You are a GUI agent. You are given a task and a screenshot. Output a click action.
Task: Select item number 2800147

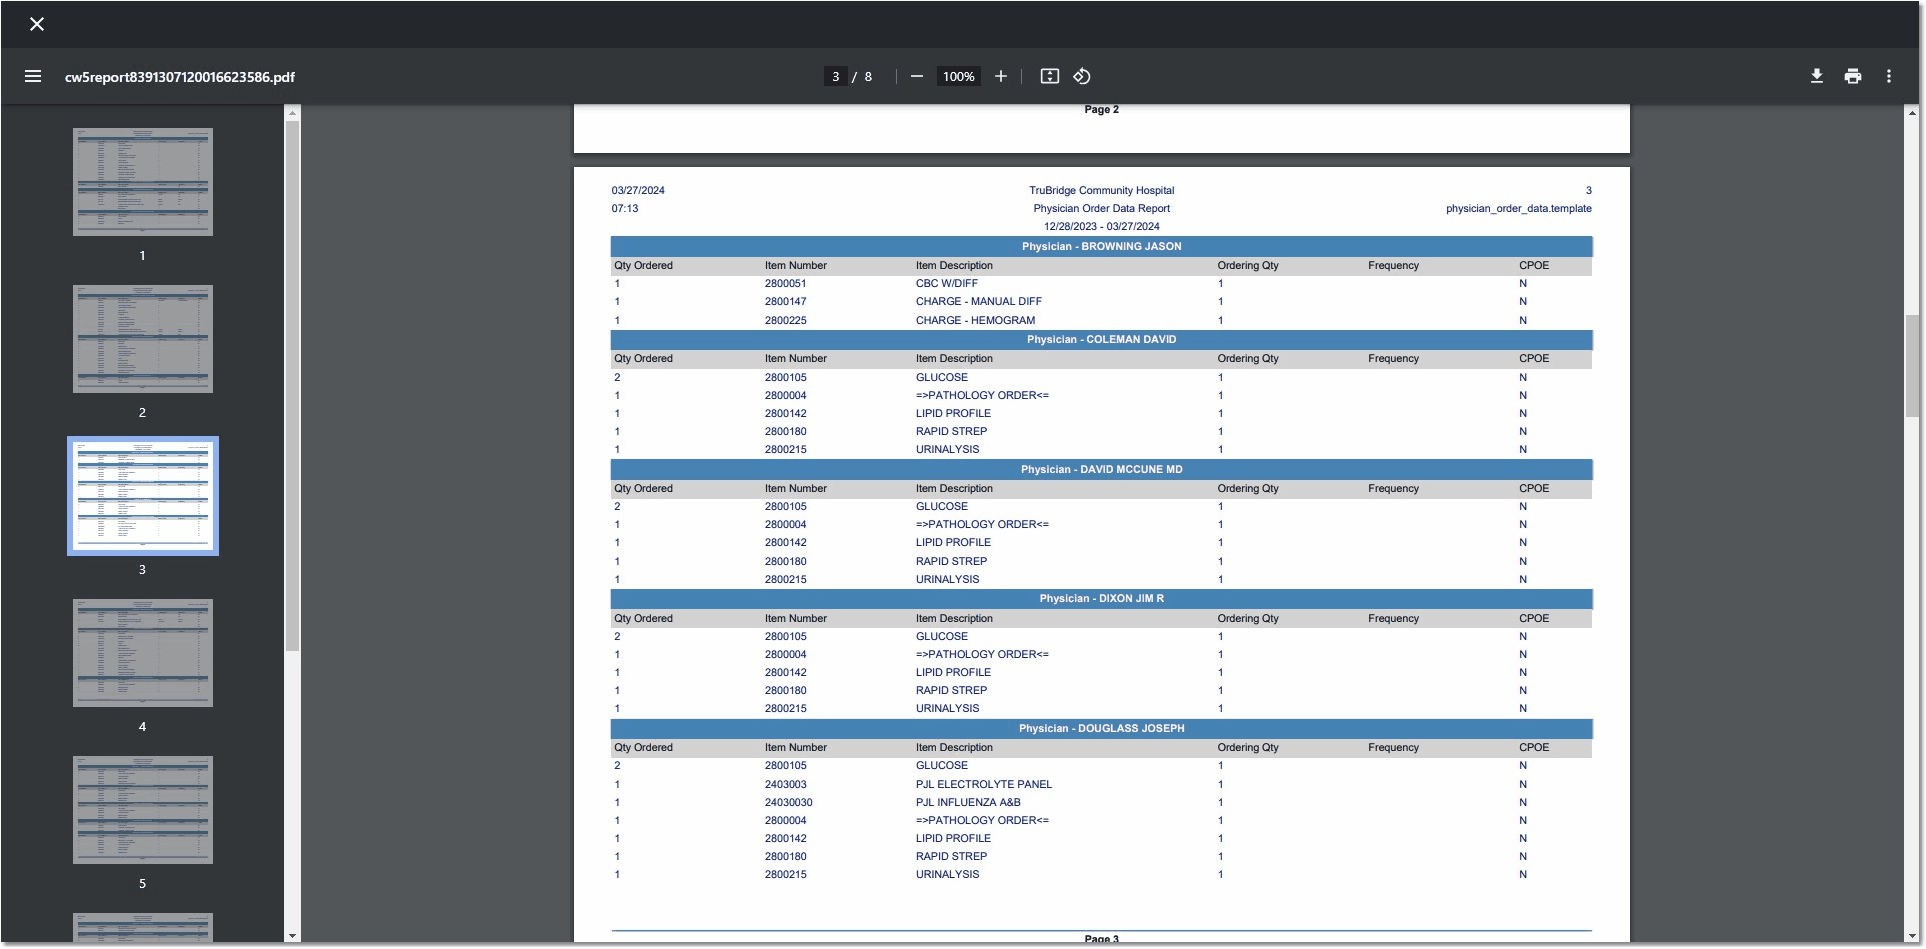(x=785, y=301)
